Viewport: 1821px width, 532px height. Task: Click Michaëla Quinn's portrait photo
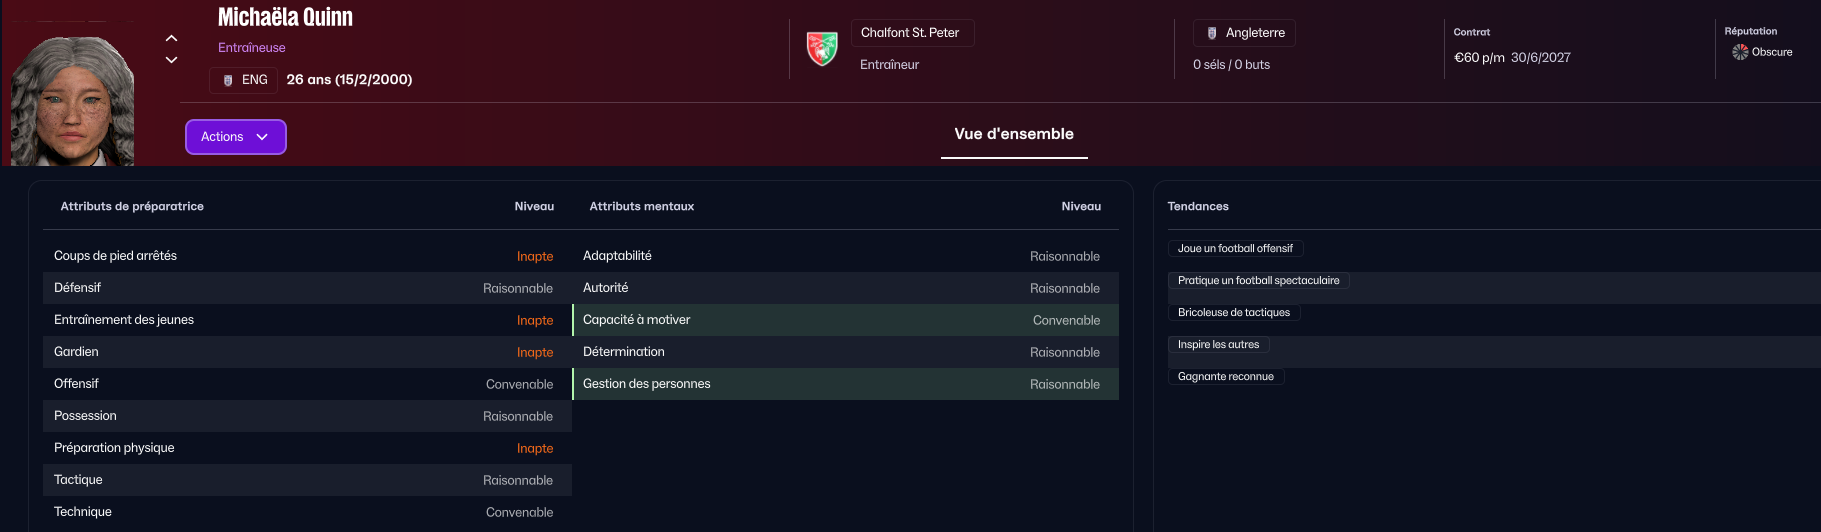coord(72,100)
